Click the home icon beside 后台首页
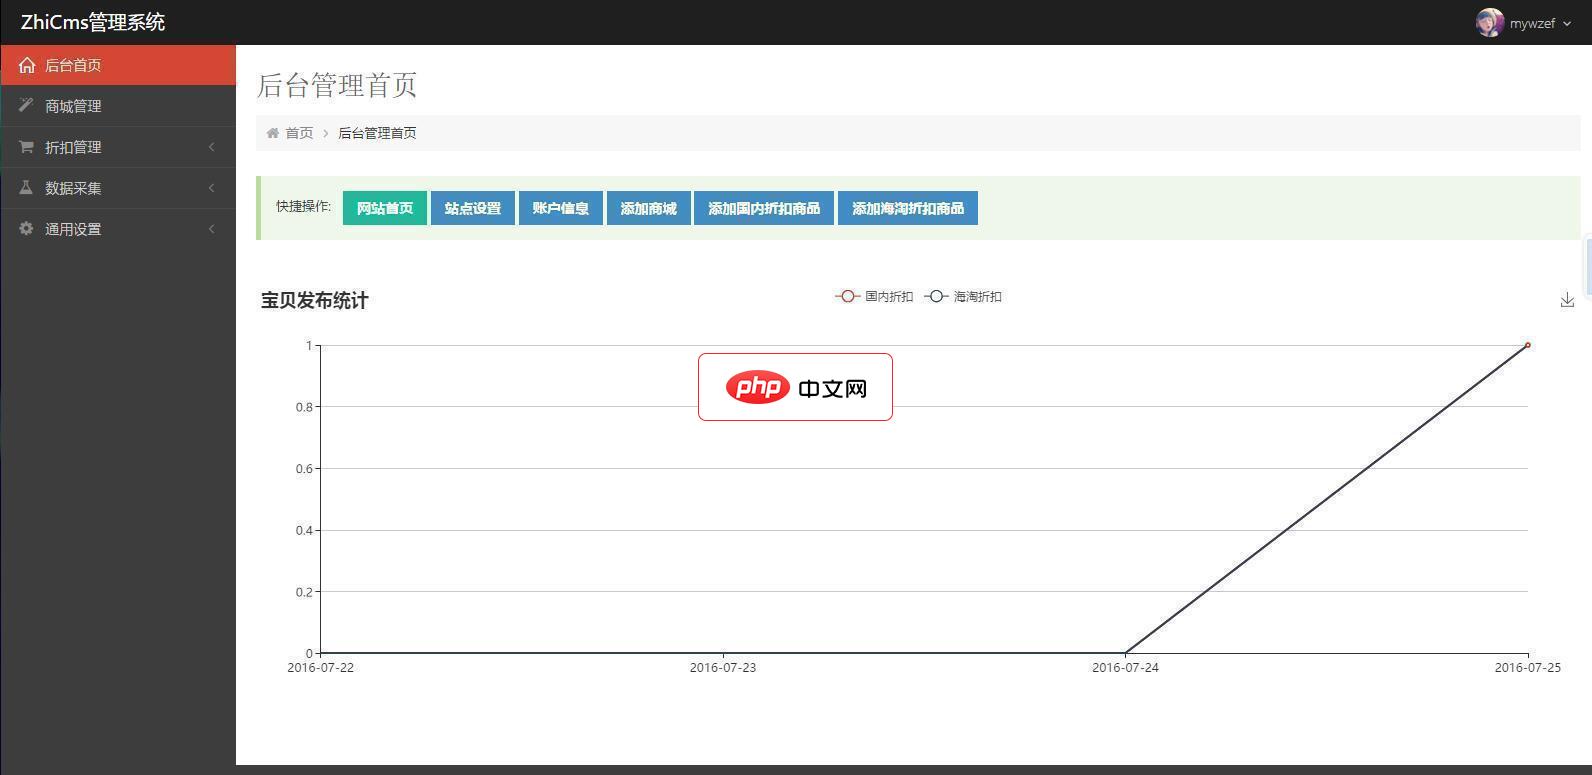 tap(27, 65)
